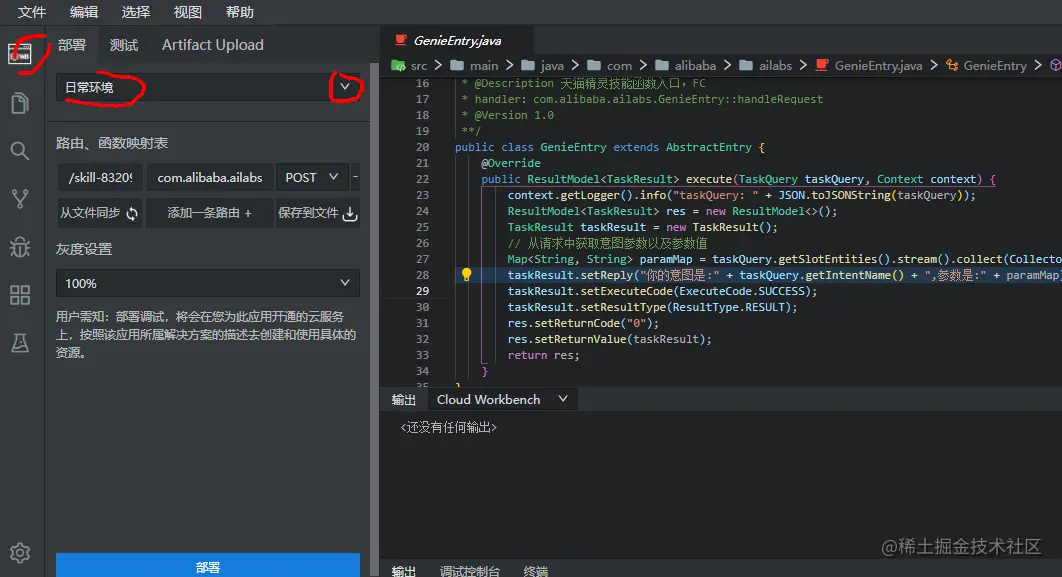The image size is (1062, 577).
Task: Click line number 22 in the gutter
Action: point(422,179)
